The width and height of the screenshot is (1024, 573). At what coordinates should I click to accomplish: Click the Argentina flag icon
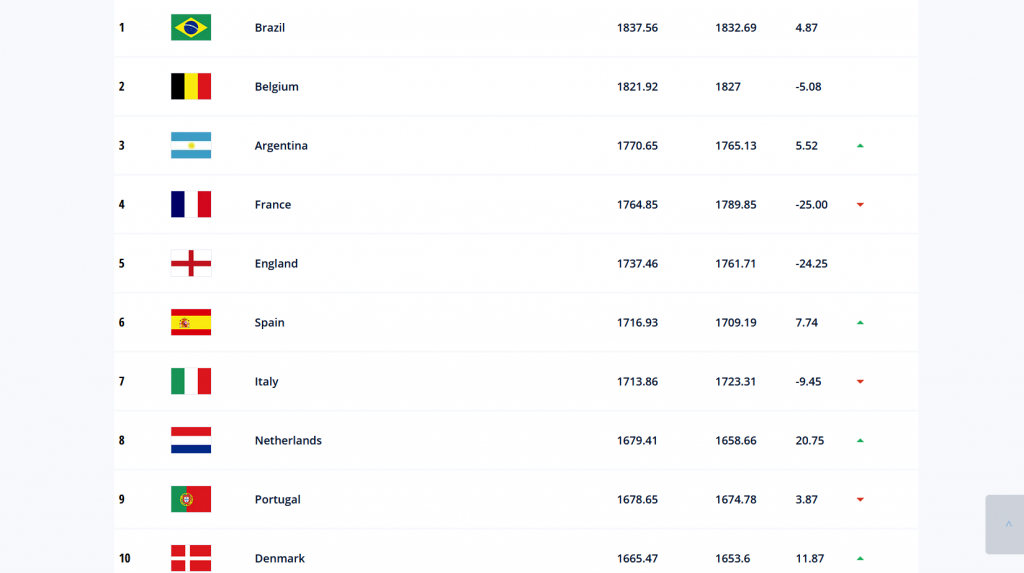(191, 145)
